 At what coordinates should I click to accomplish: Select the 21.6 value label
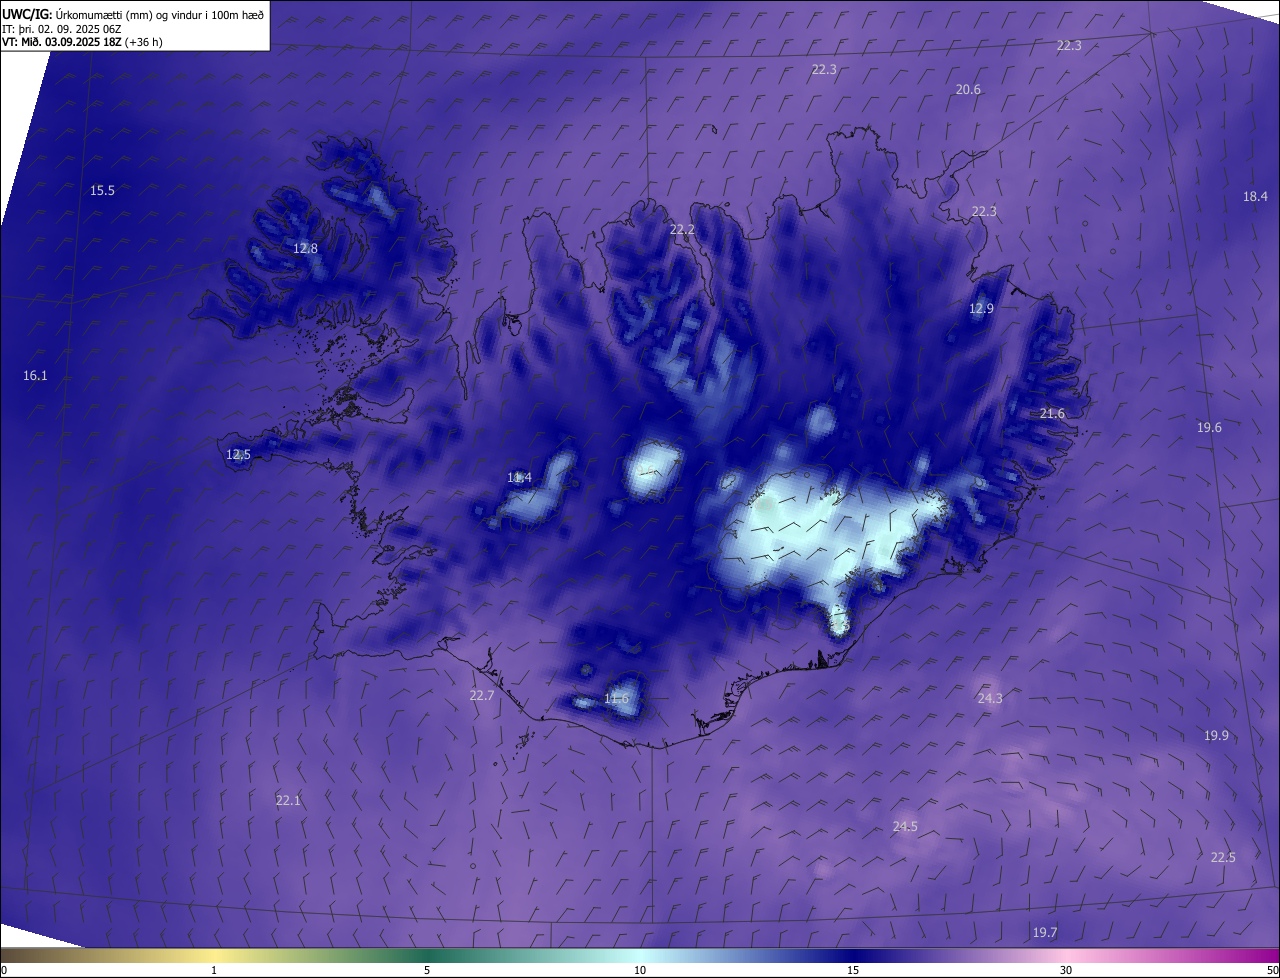1052,414
